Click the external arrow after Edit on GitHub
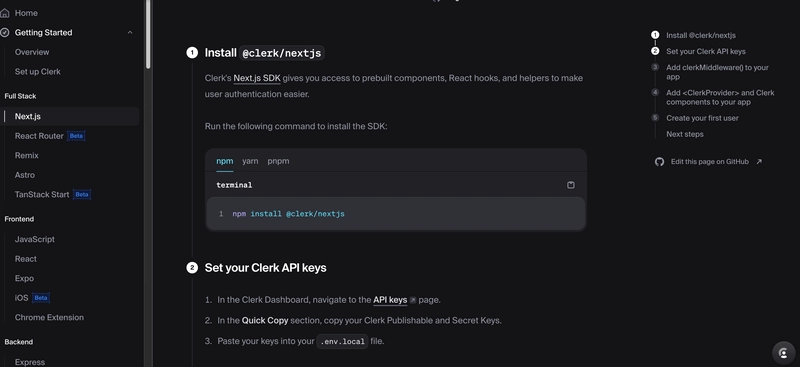The height and width of the screenshot is (367, 800). pyautogui.click(x=759, y=162)
